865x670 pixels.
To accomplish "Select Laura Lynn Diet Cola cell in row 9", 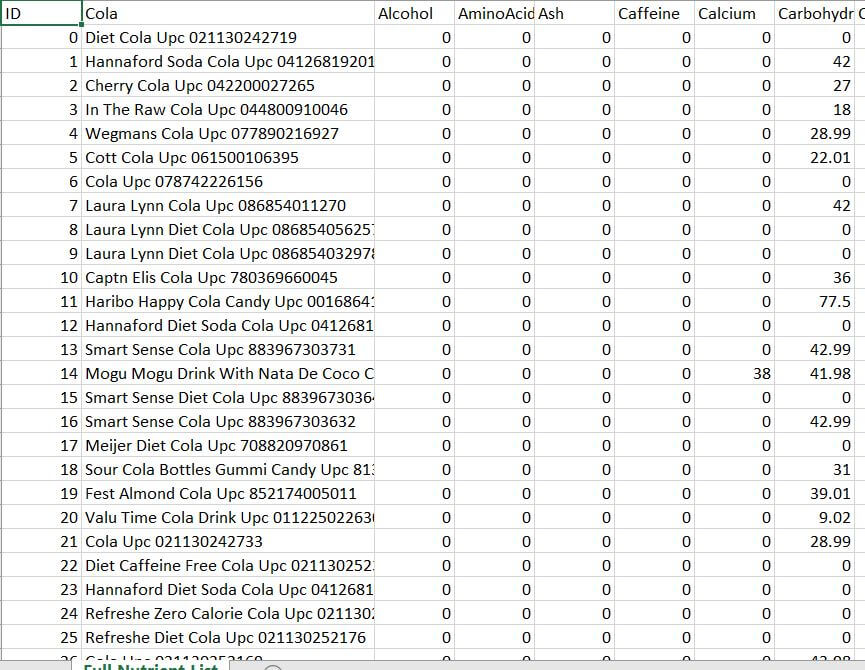I will (228, 253).
